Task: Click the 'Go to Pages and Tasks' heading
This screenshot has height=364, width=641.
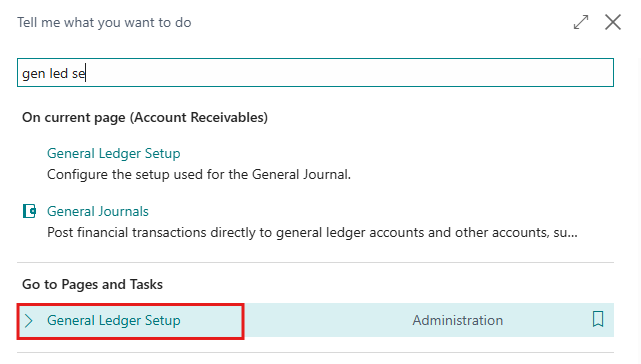Action: pyautogui.click(x=92, y=284)
